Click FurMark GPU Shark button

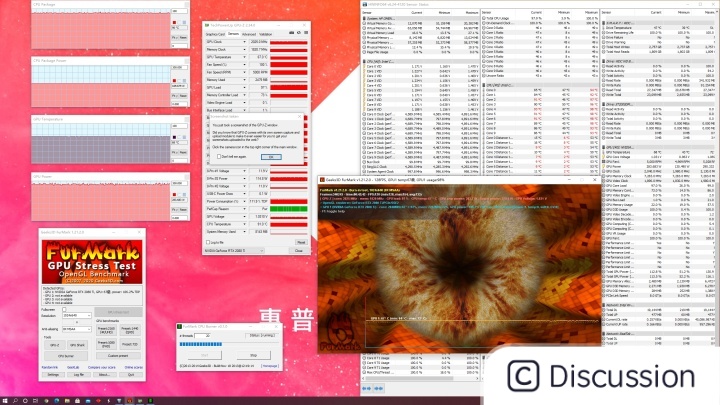tap(77, 344)
